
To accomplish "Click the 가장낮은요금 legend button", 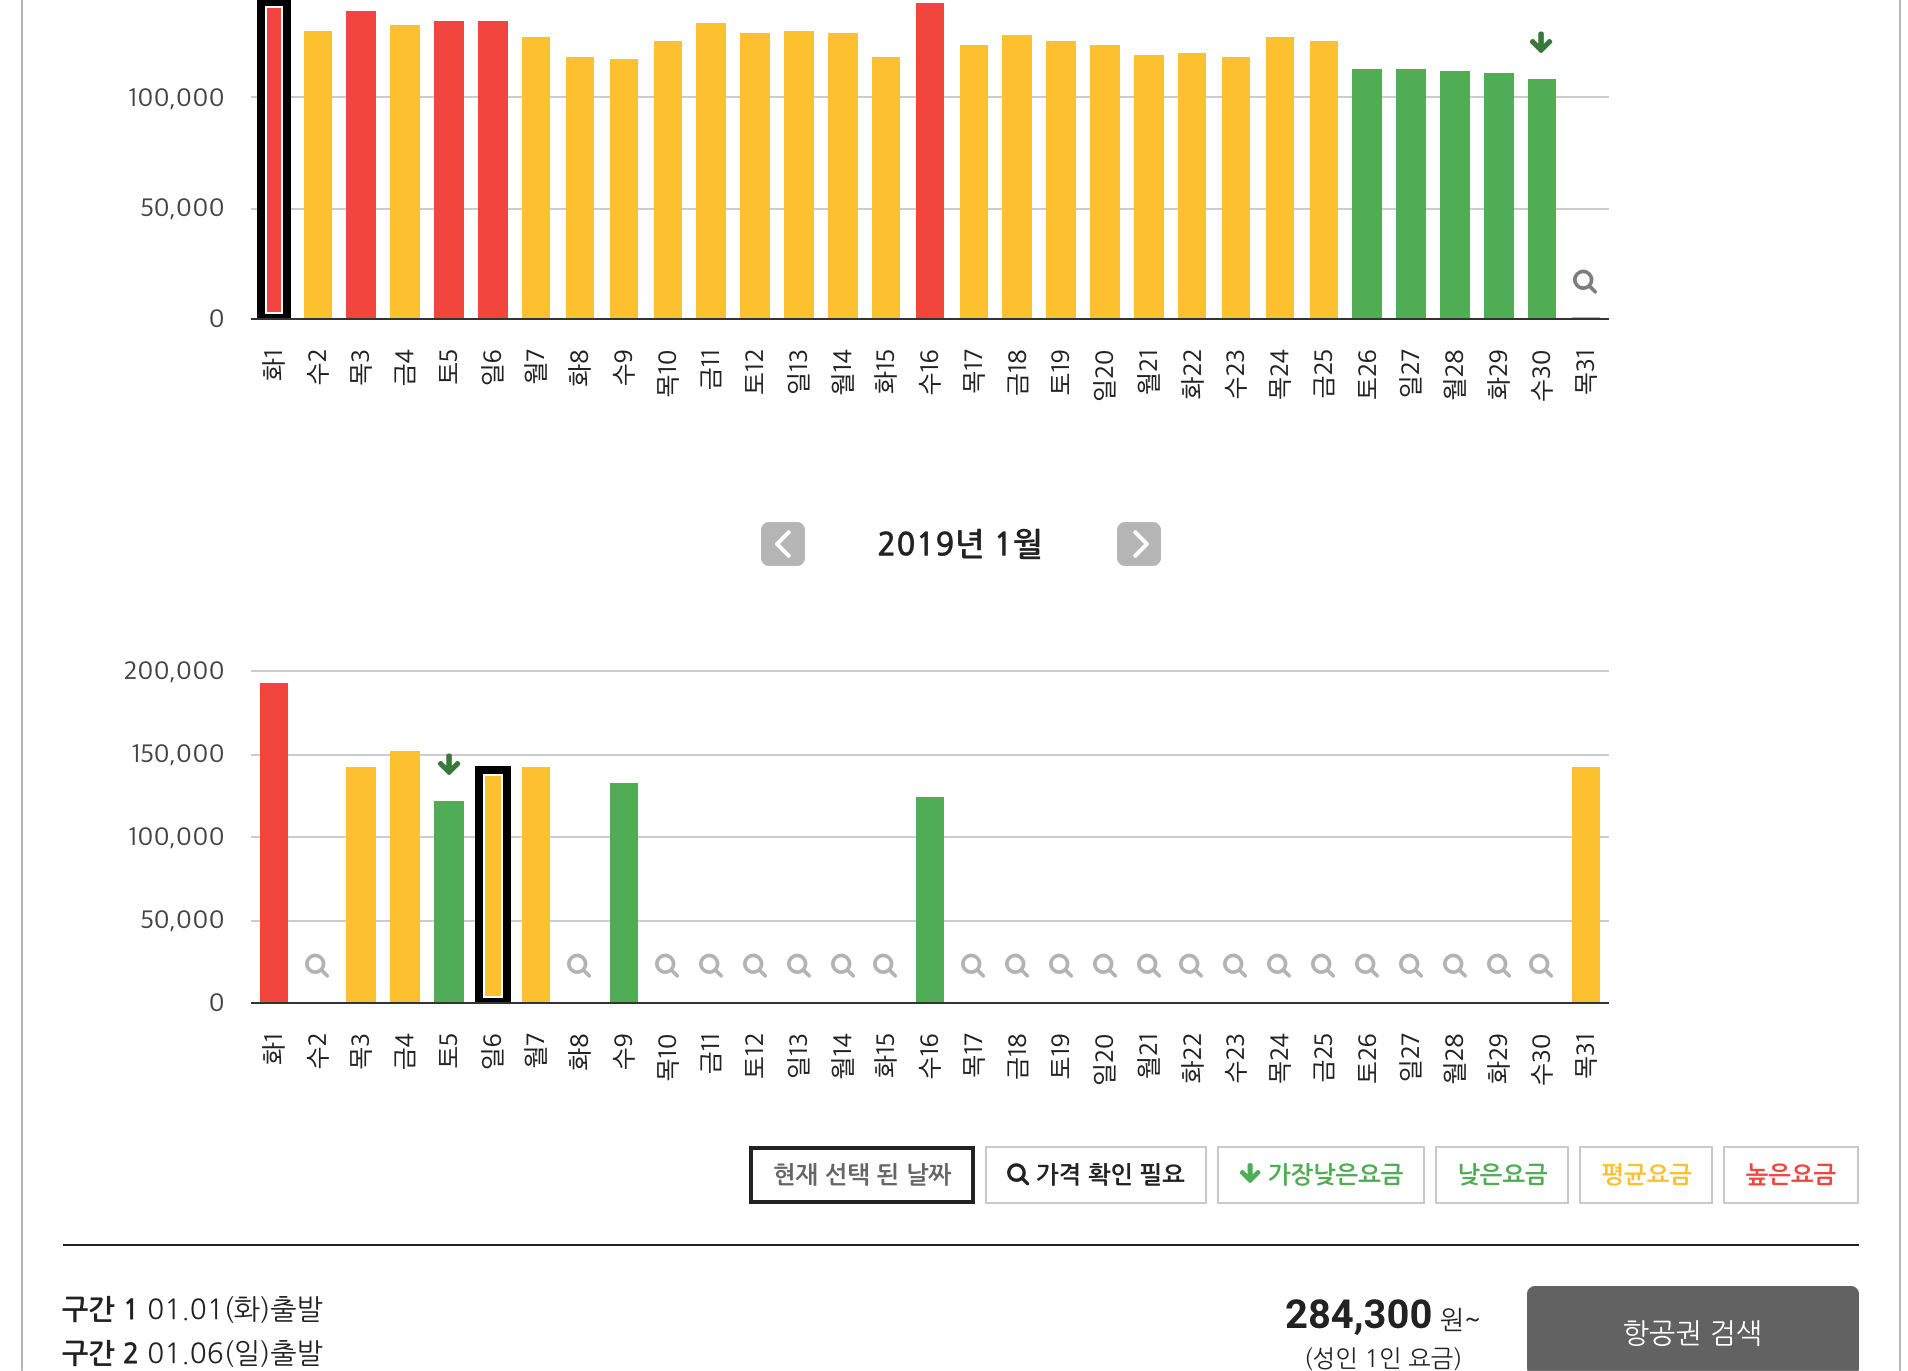I will point(1320,1174).
